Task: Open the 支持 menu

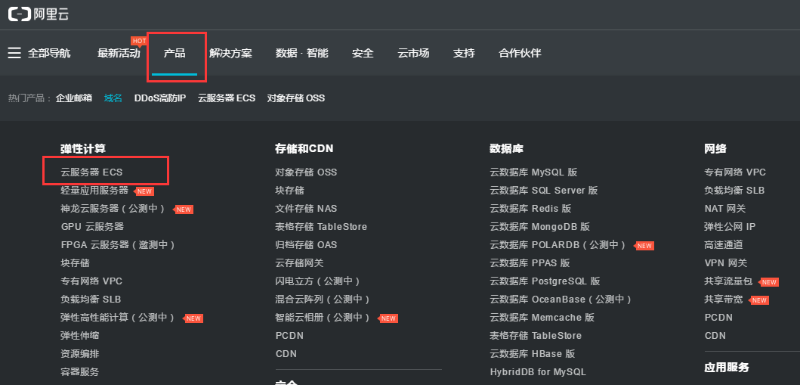Action: pos(464,53)
